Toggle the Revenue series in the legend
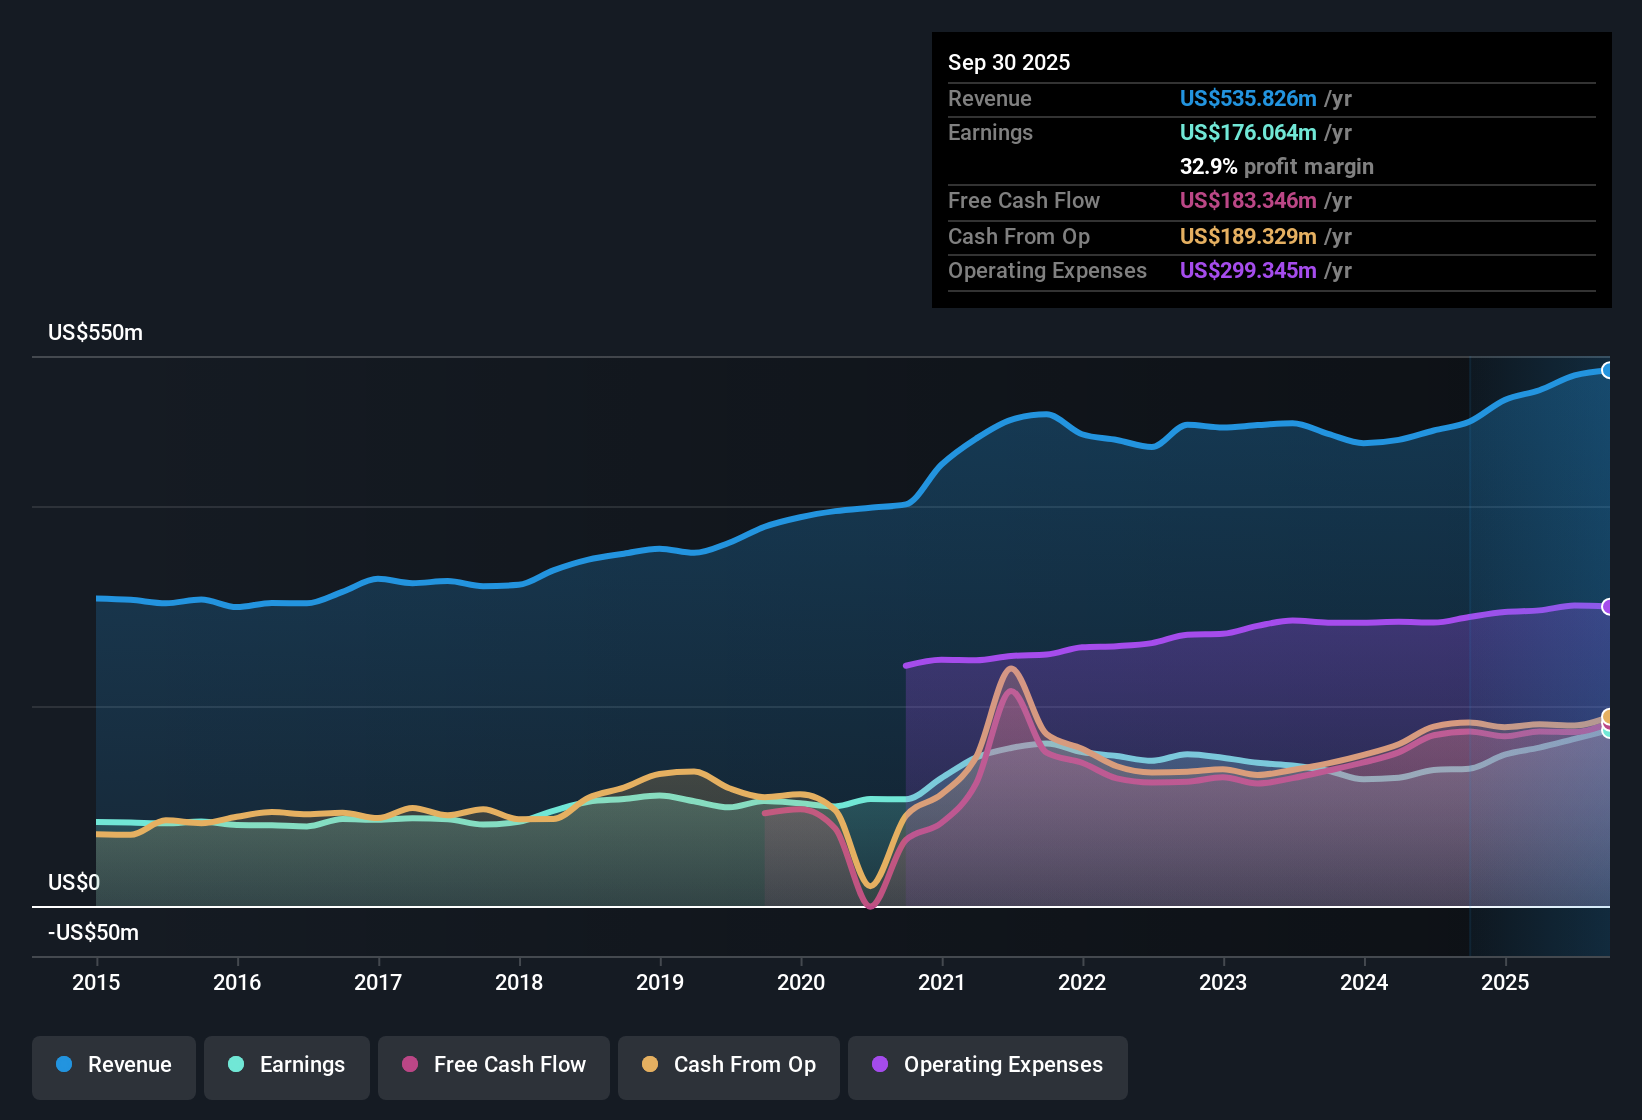The image size is (1642, 1120). point(113,1065)
